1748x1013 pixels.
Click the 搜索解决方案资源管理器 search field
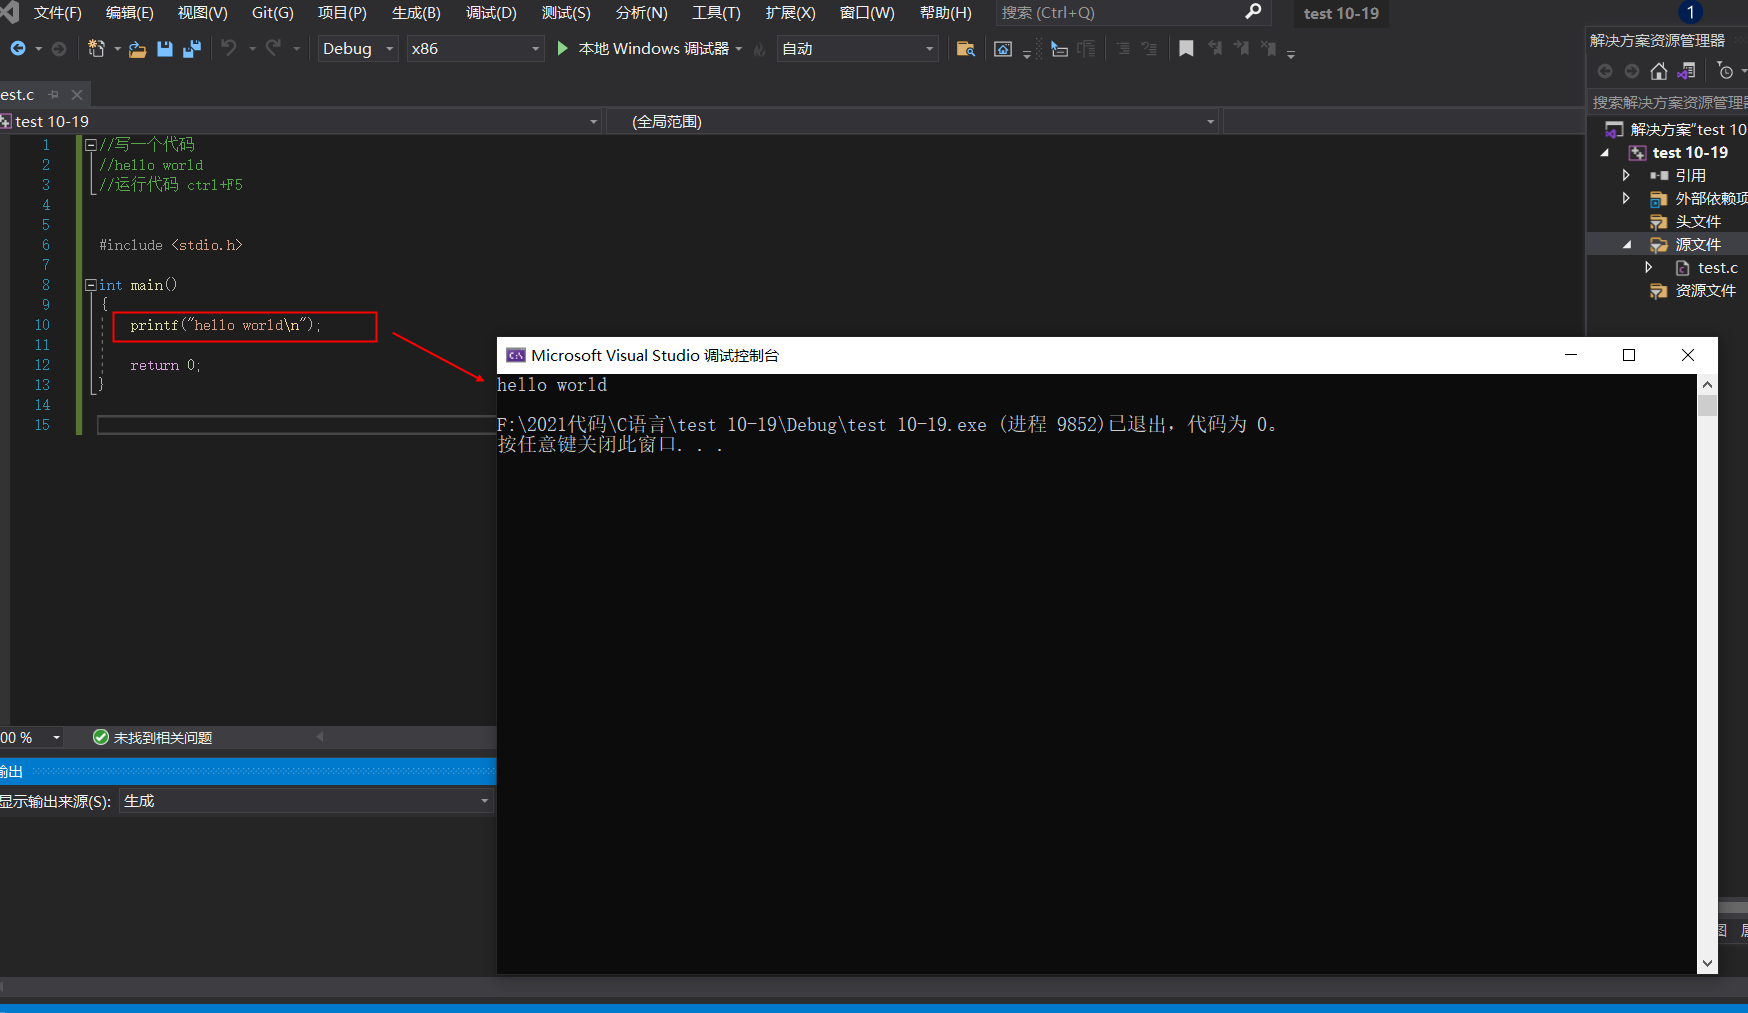(x=1669, y=102)
